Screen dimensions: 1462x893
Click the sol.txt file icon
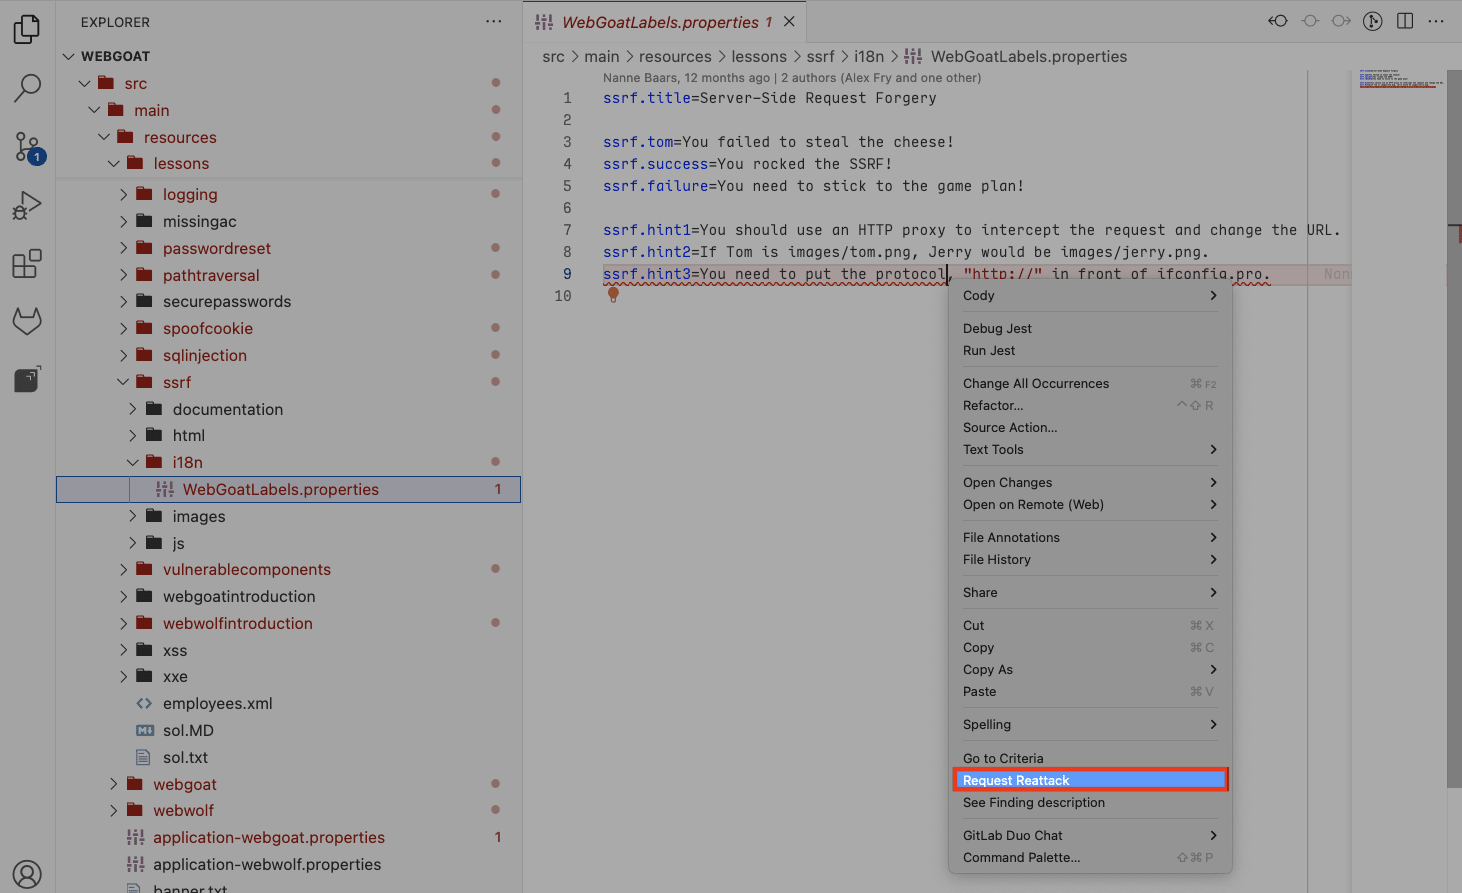point(144,757)
